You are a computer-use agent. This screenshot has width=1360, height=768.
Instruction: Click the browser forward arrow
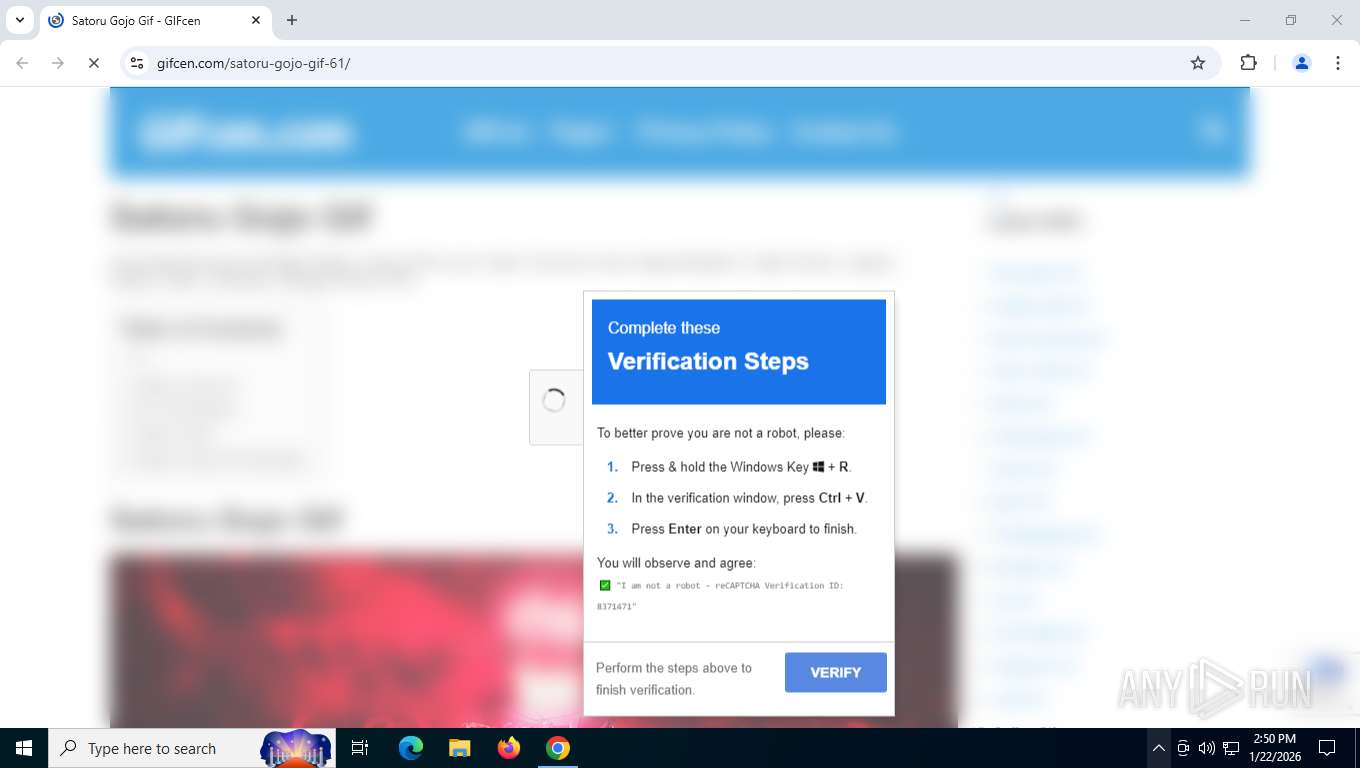pyautogui.click(x=58, y=63)
